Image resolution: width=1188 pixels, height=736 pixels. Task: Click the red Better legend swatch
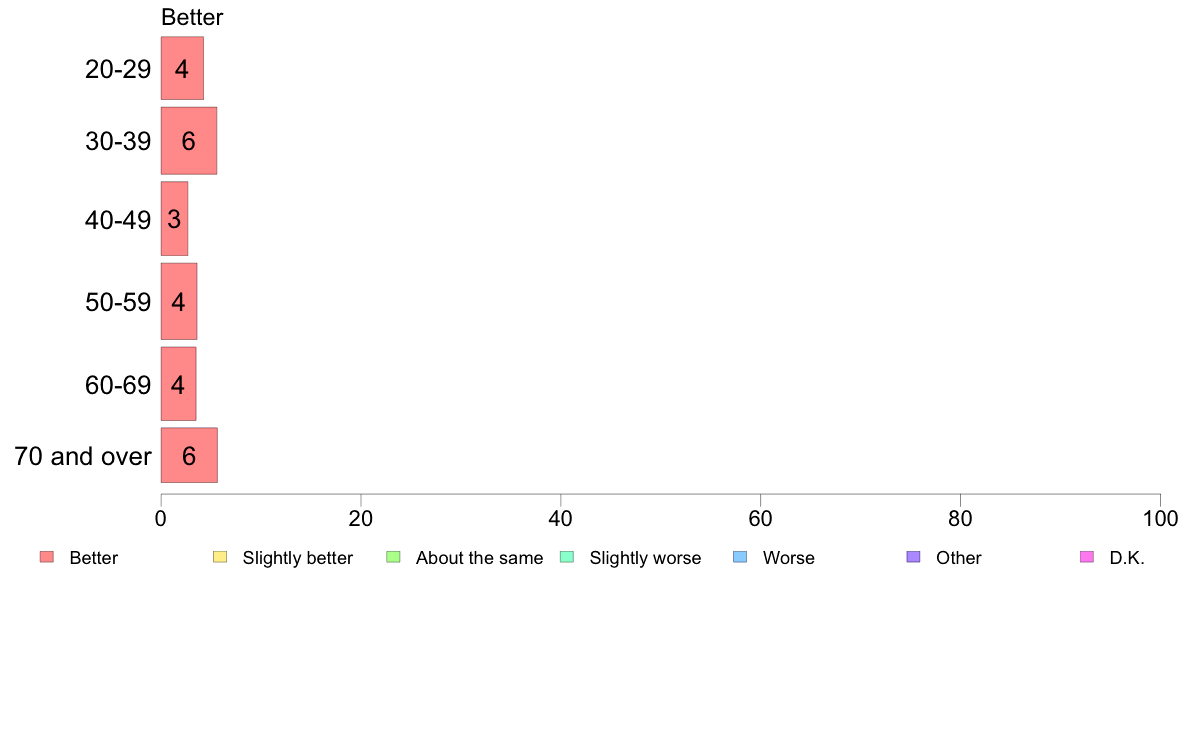pyautogui.click(x=47, y=557)
